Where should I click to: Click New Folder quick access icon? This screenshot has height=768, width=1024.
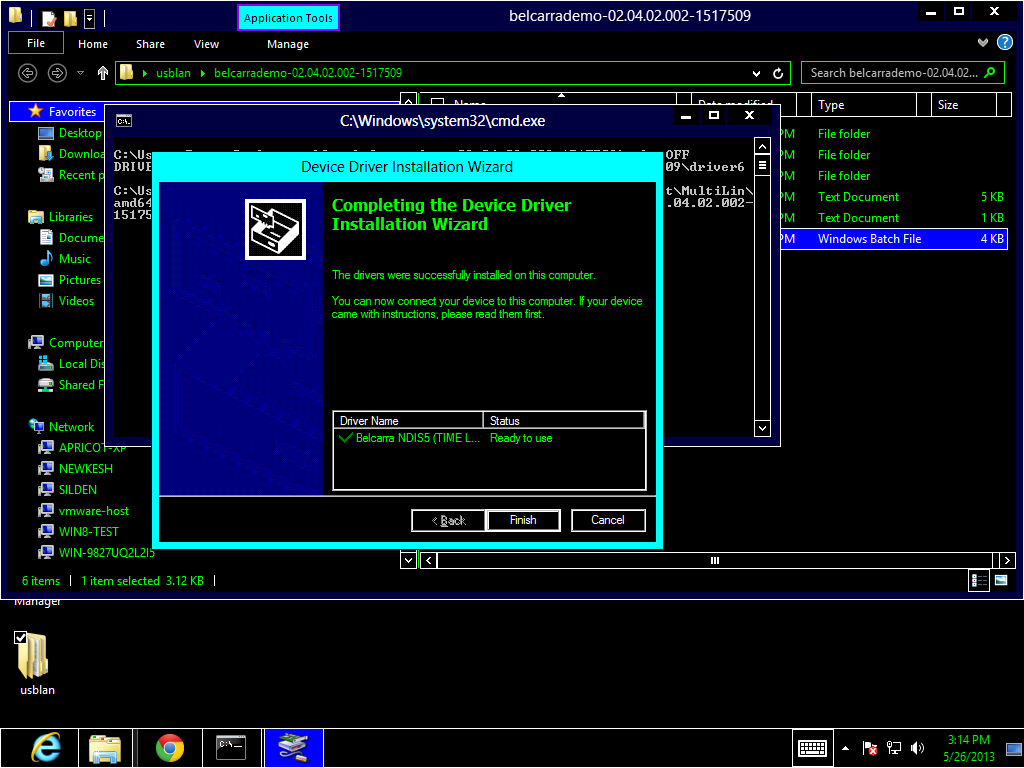70,18
